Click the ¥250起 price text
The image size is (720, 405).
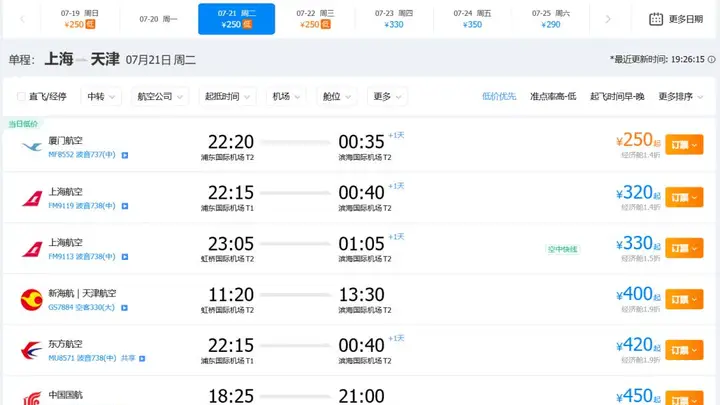pos(638,140)
